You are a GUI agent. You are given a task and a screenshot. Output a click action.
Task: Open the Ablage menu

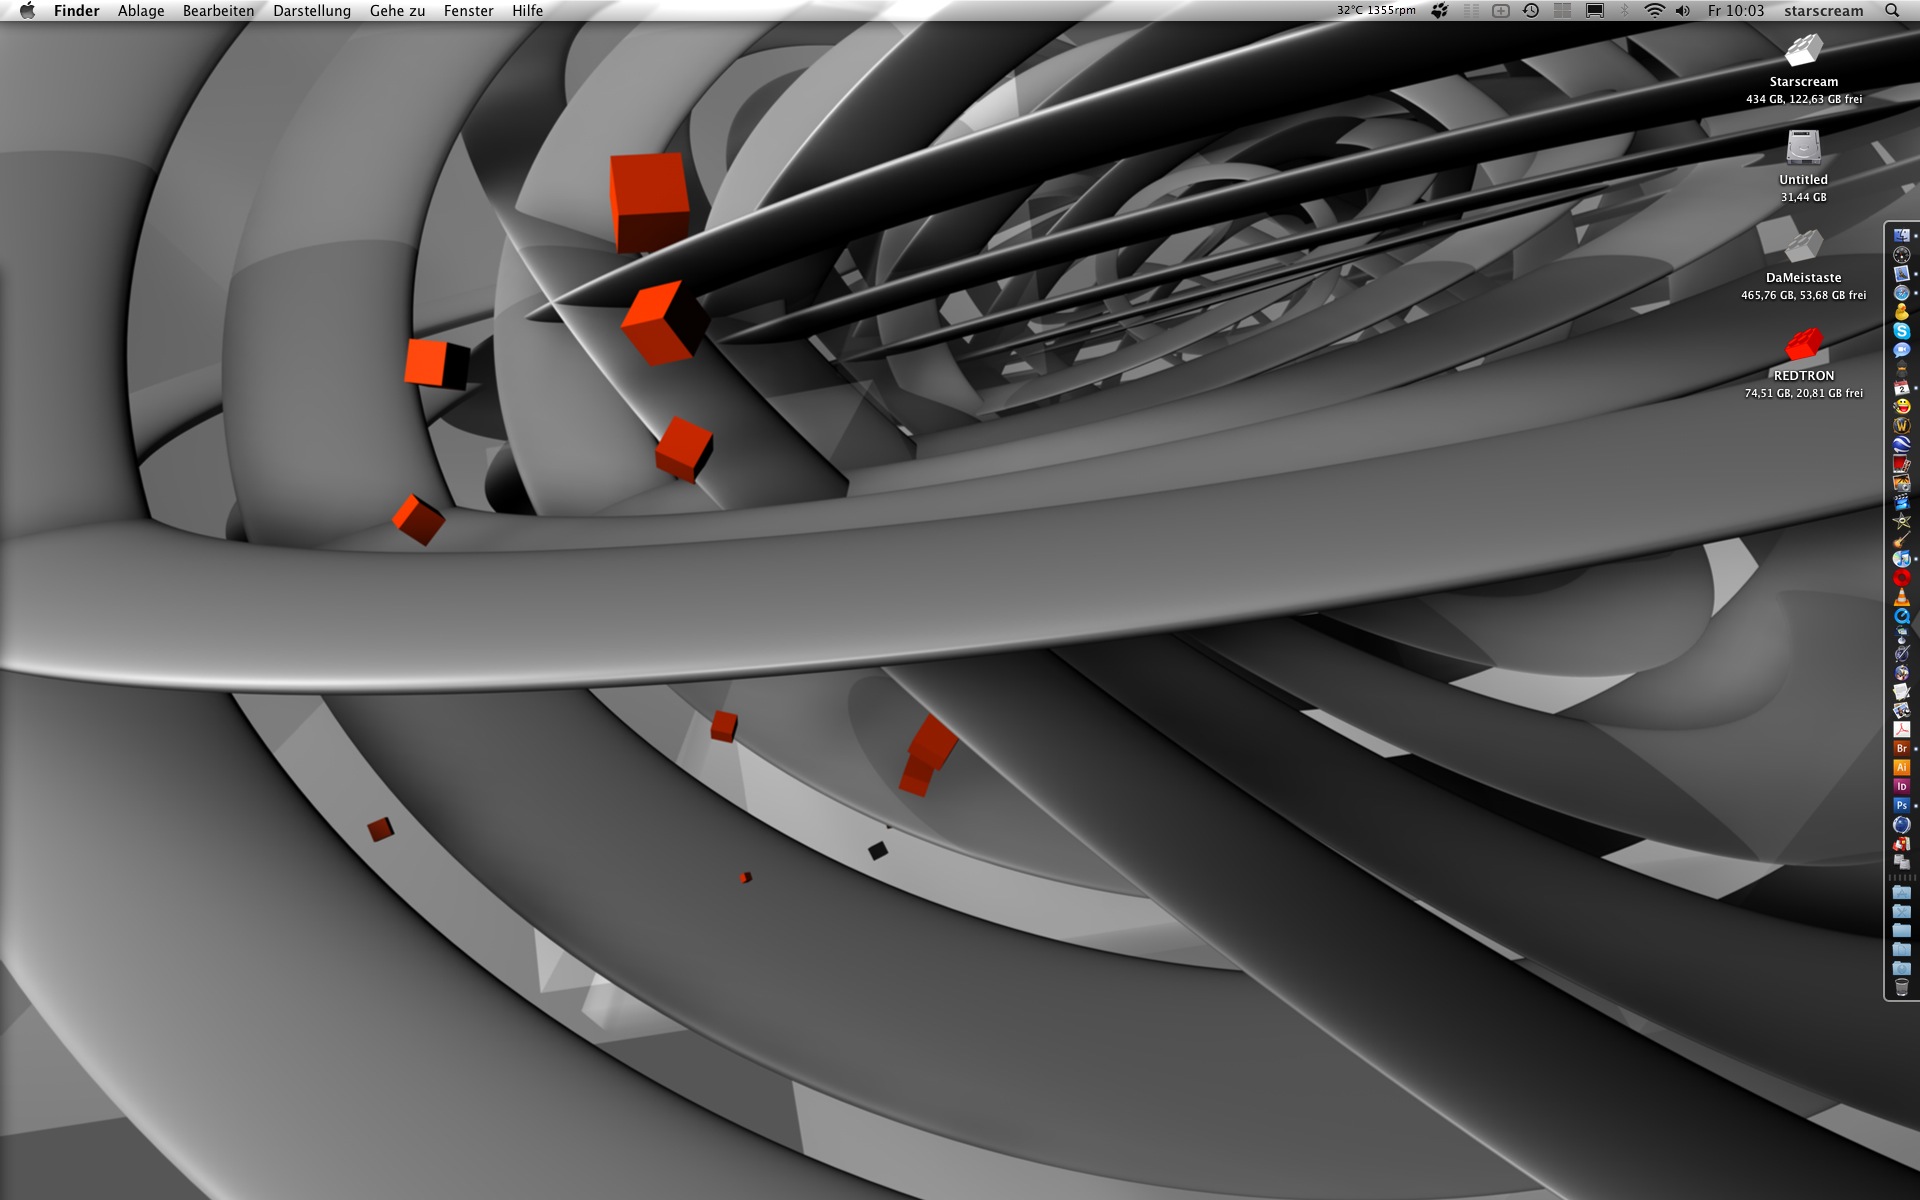pyautogui.click(x=141, y=11)
